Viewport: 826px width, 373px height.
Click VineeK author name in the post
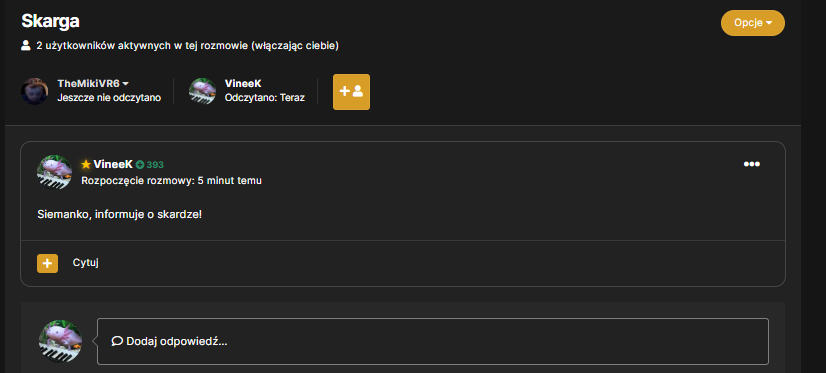click(113, 164)
